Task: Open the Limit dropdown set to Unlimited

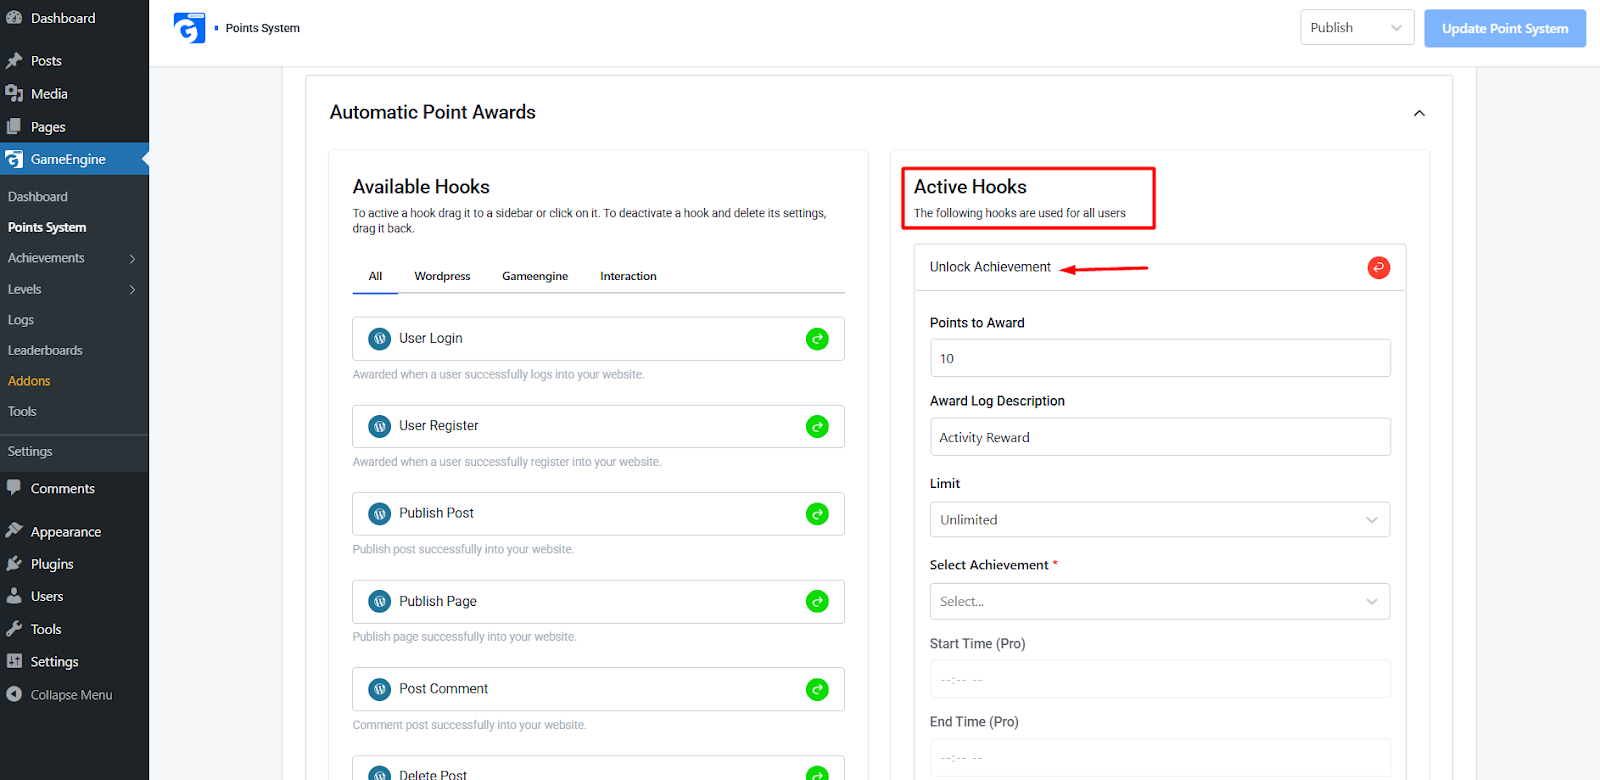Action: click(x=1160, y=520)
